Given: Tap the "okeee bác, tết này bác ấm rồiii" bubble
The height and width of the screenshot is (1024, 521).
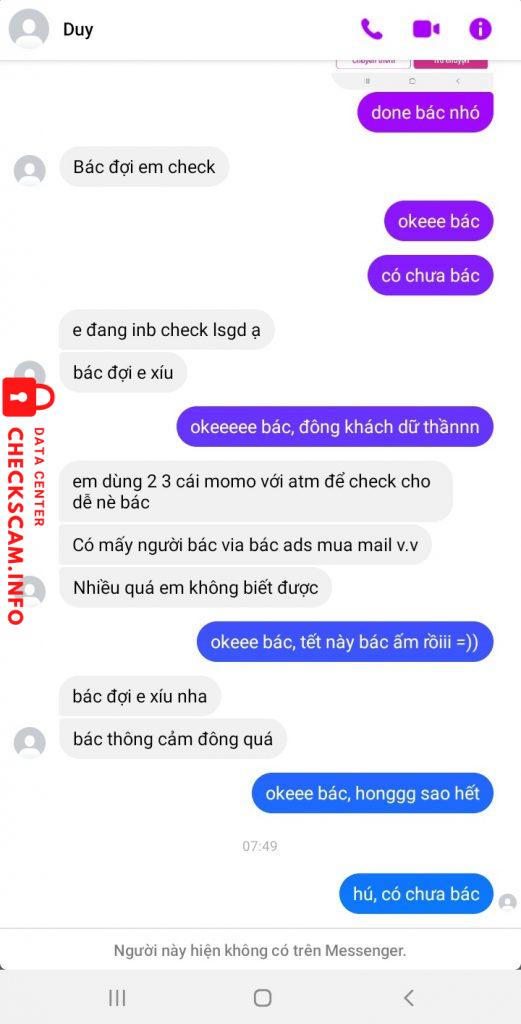Looking at the screenshot, I should (x=345, y=641).
